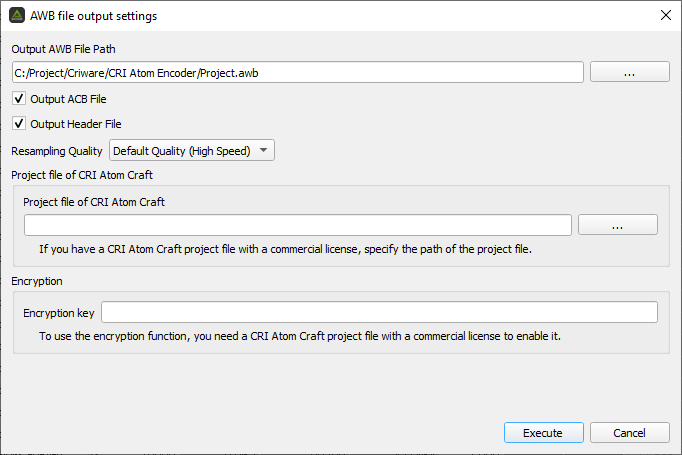Click the commercial license project file hint text
The width and height of the screenshot is (682, 455).
285,249
